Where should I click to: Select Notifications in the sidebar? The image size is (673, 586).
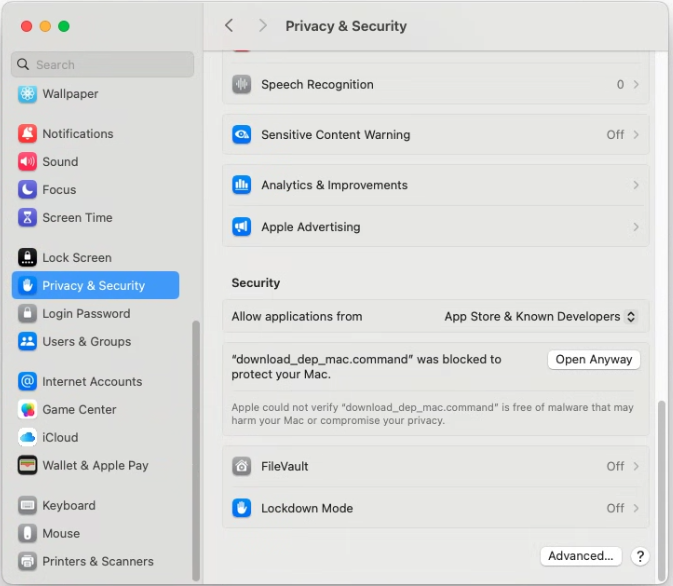tap(95, 134)
